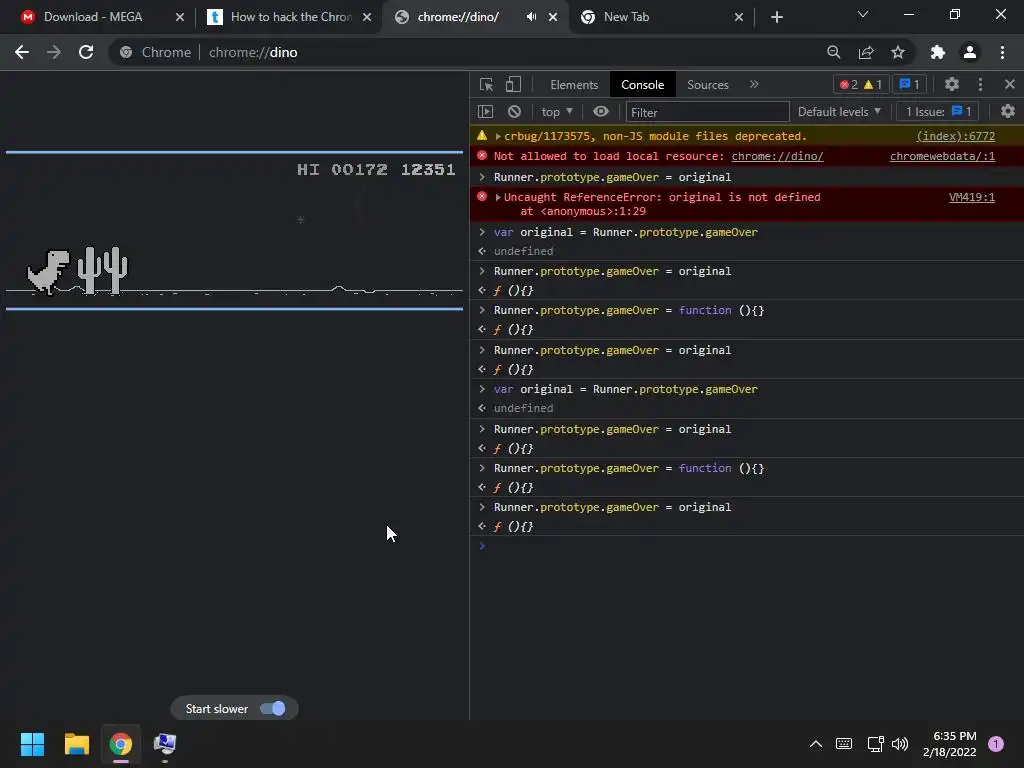Switch to the Elements tab
Screen dimensions: 1024x768
point(573,85)
